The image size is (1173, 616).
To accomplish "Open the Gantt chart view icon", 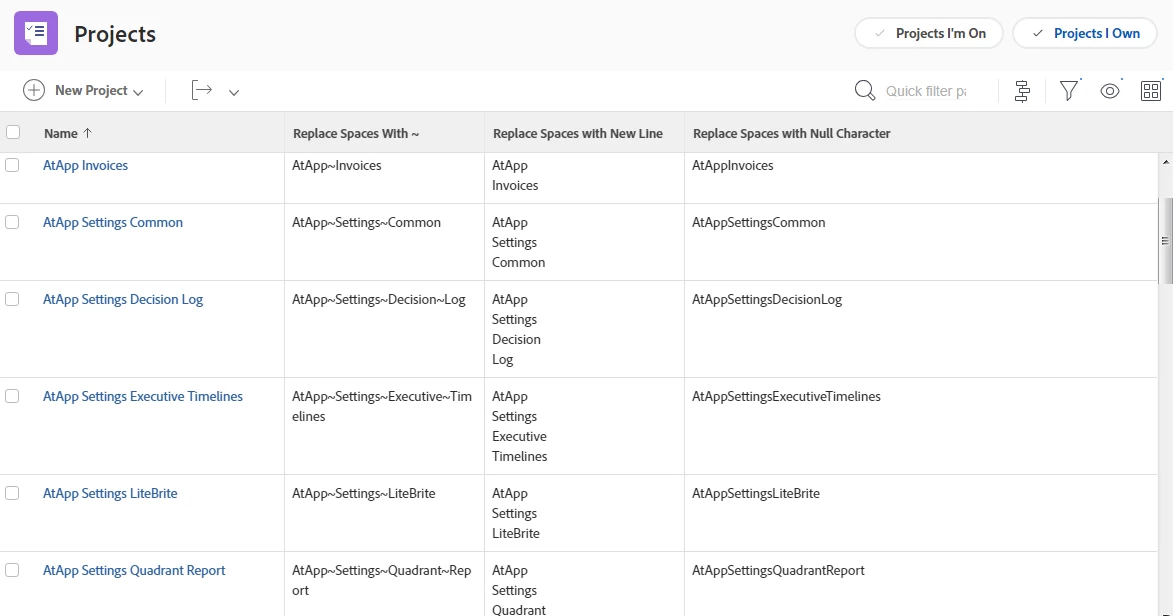I will [x=1022, y=91].
